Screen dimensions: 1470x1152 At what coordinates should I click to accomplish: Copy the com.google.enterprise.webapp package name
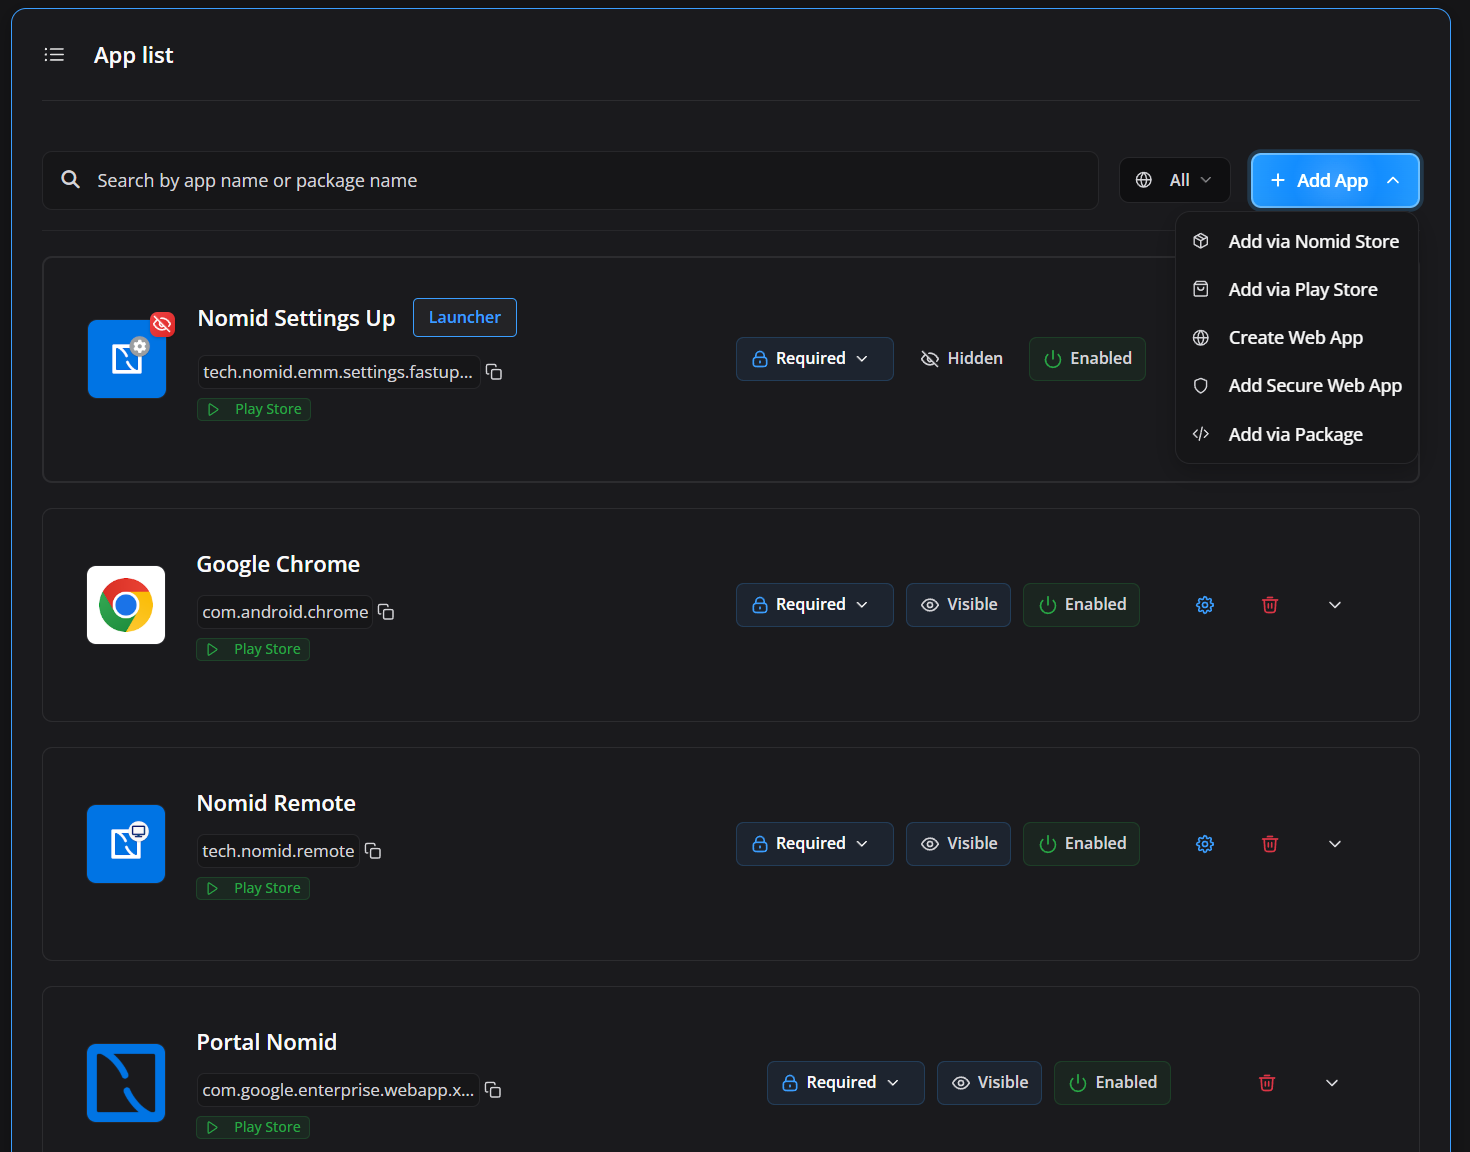(493, 1090)
